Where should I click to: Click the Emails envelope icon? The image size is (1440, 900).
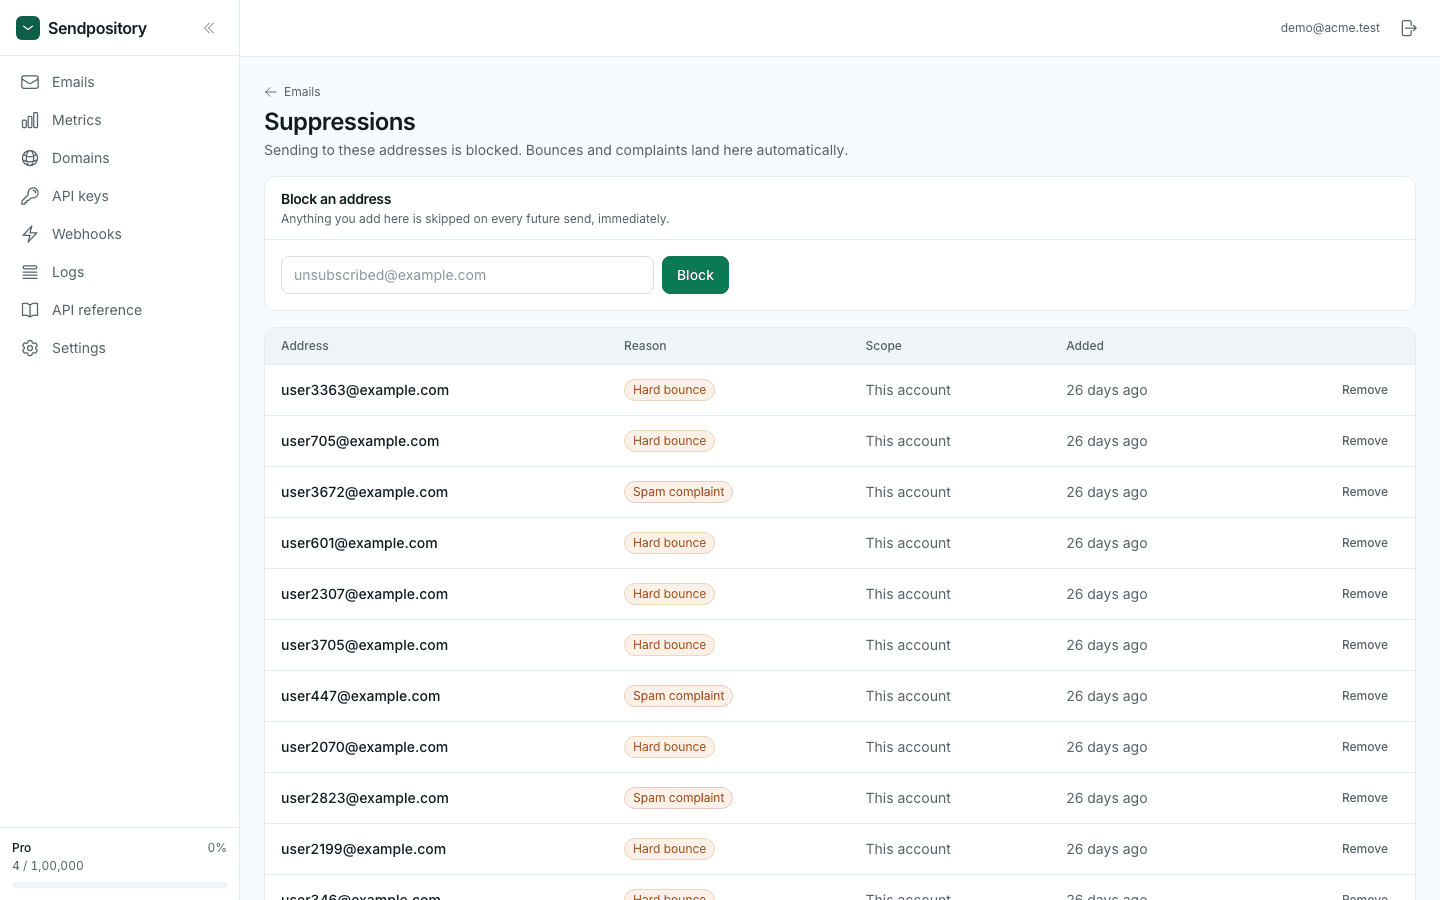30,82
